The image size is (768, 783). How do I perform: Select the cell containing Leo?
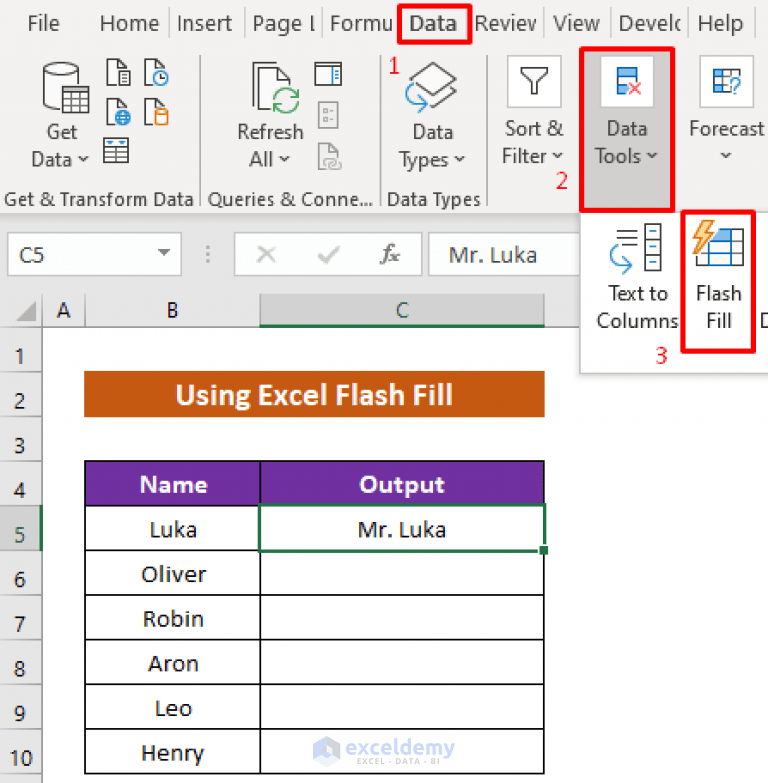point(173,707)
